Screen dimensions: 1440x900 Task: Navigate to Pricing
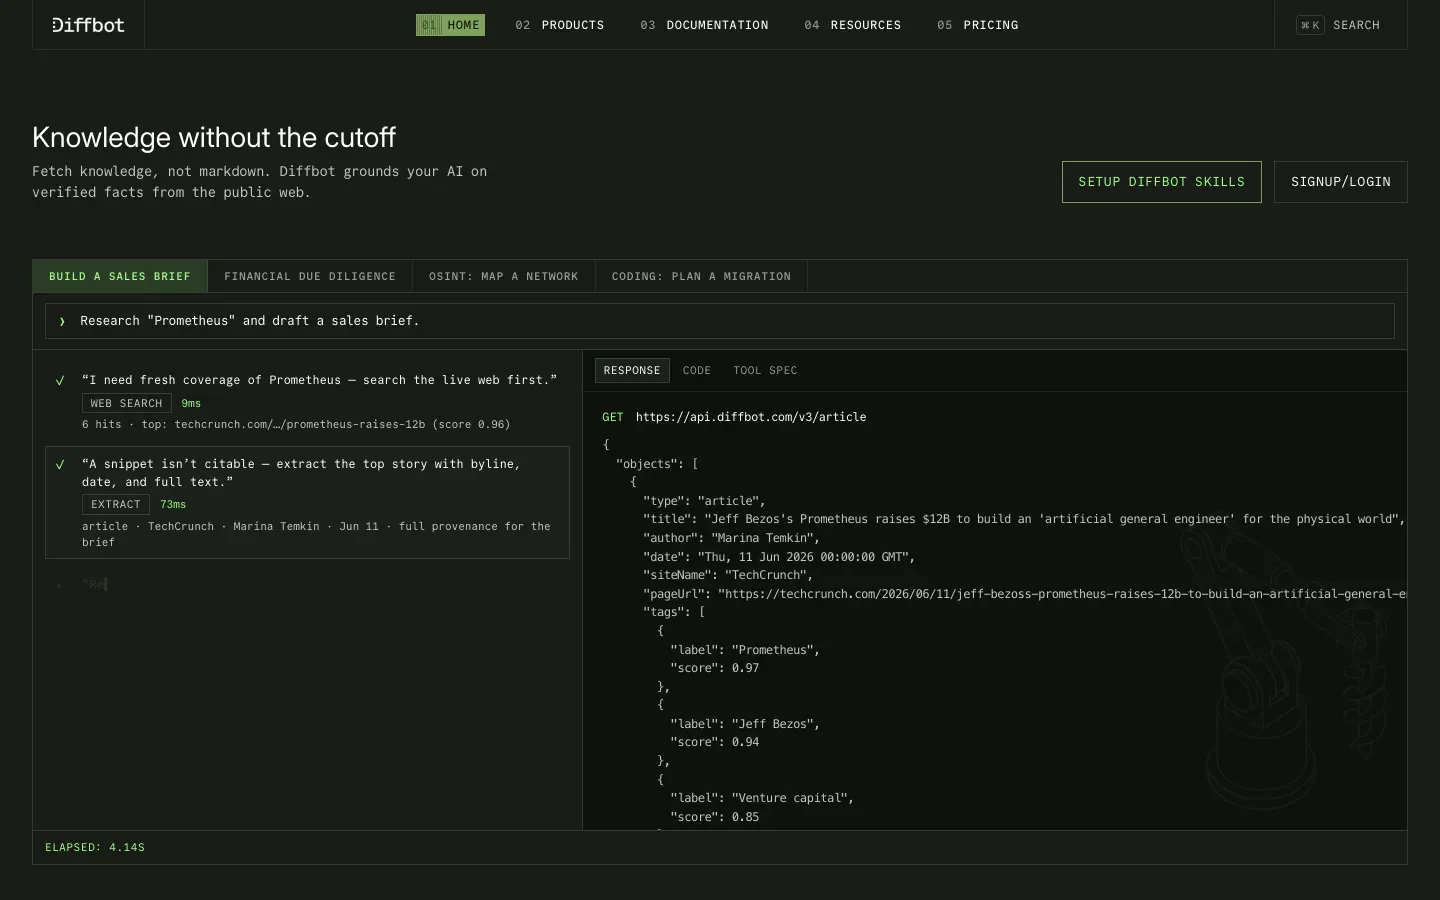977,25
